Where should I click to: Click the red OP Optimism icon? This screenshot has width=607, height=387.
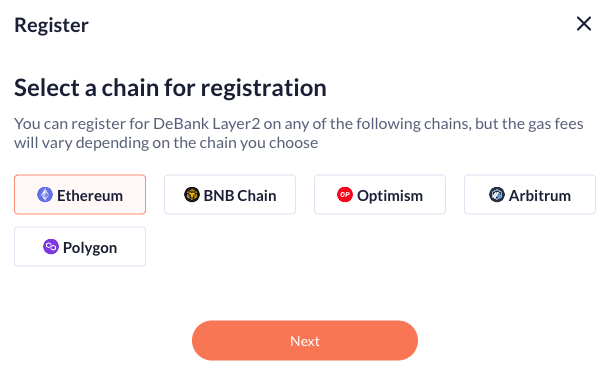345,195
